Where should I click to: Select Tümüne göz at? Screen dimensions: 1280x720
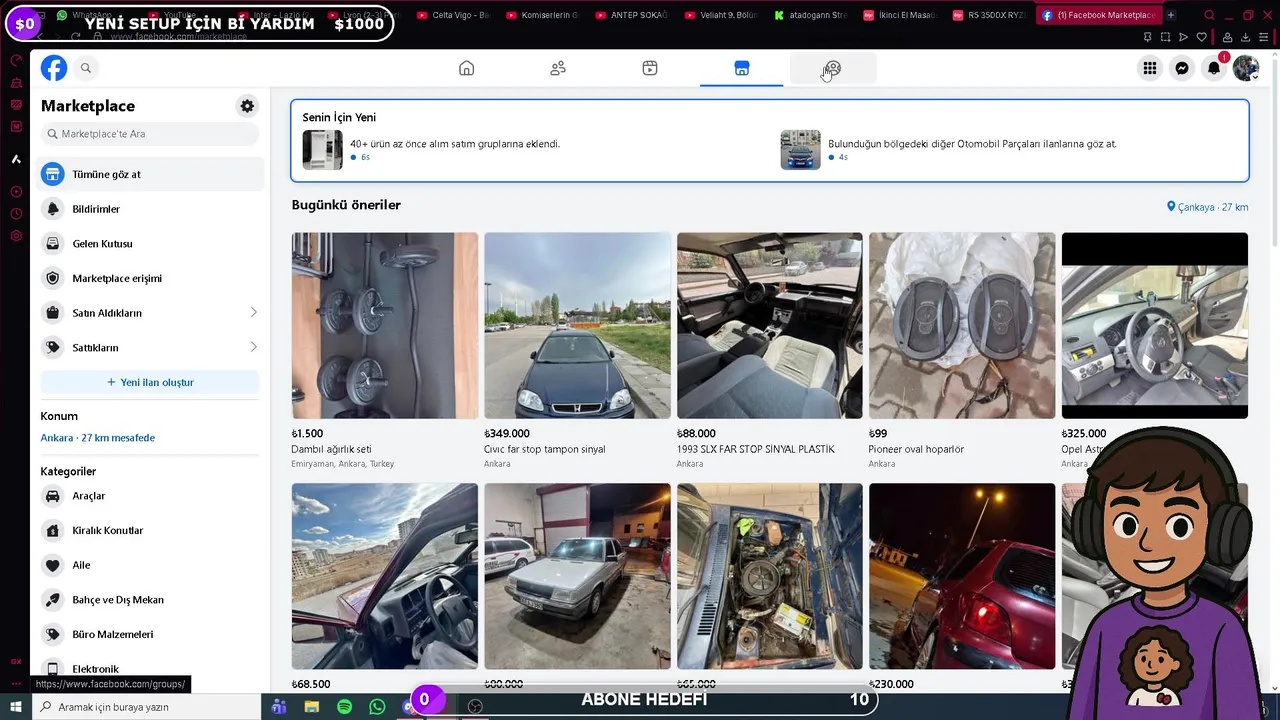[152, 174]
